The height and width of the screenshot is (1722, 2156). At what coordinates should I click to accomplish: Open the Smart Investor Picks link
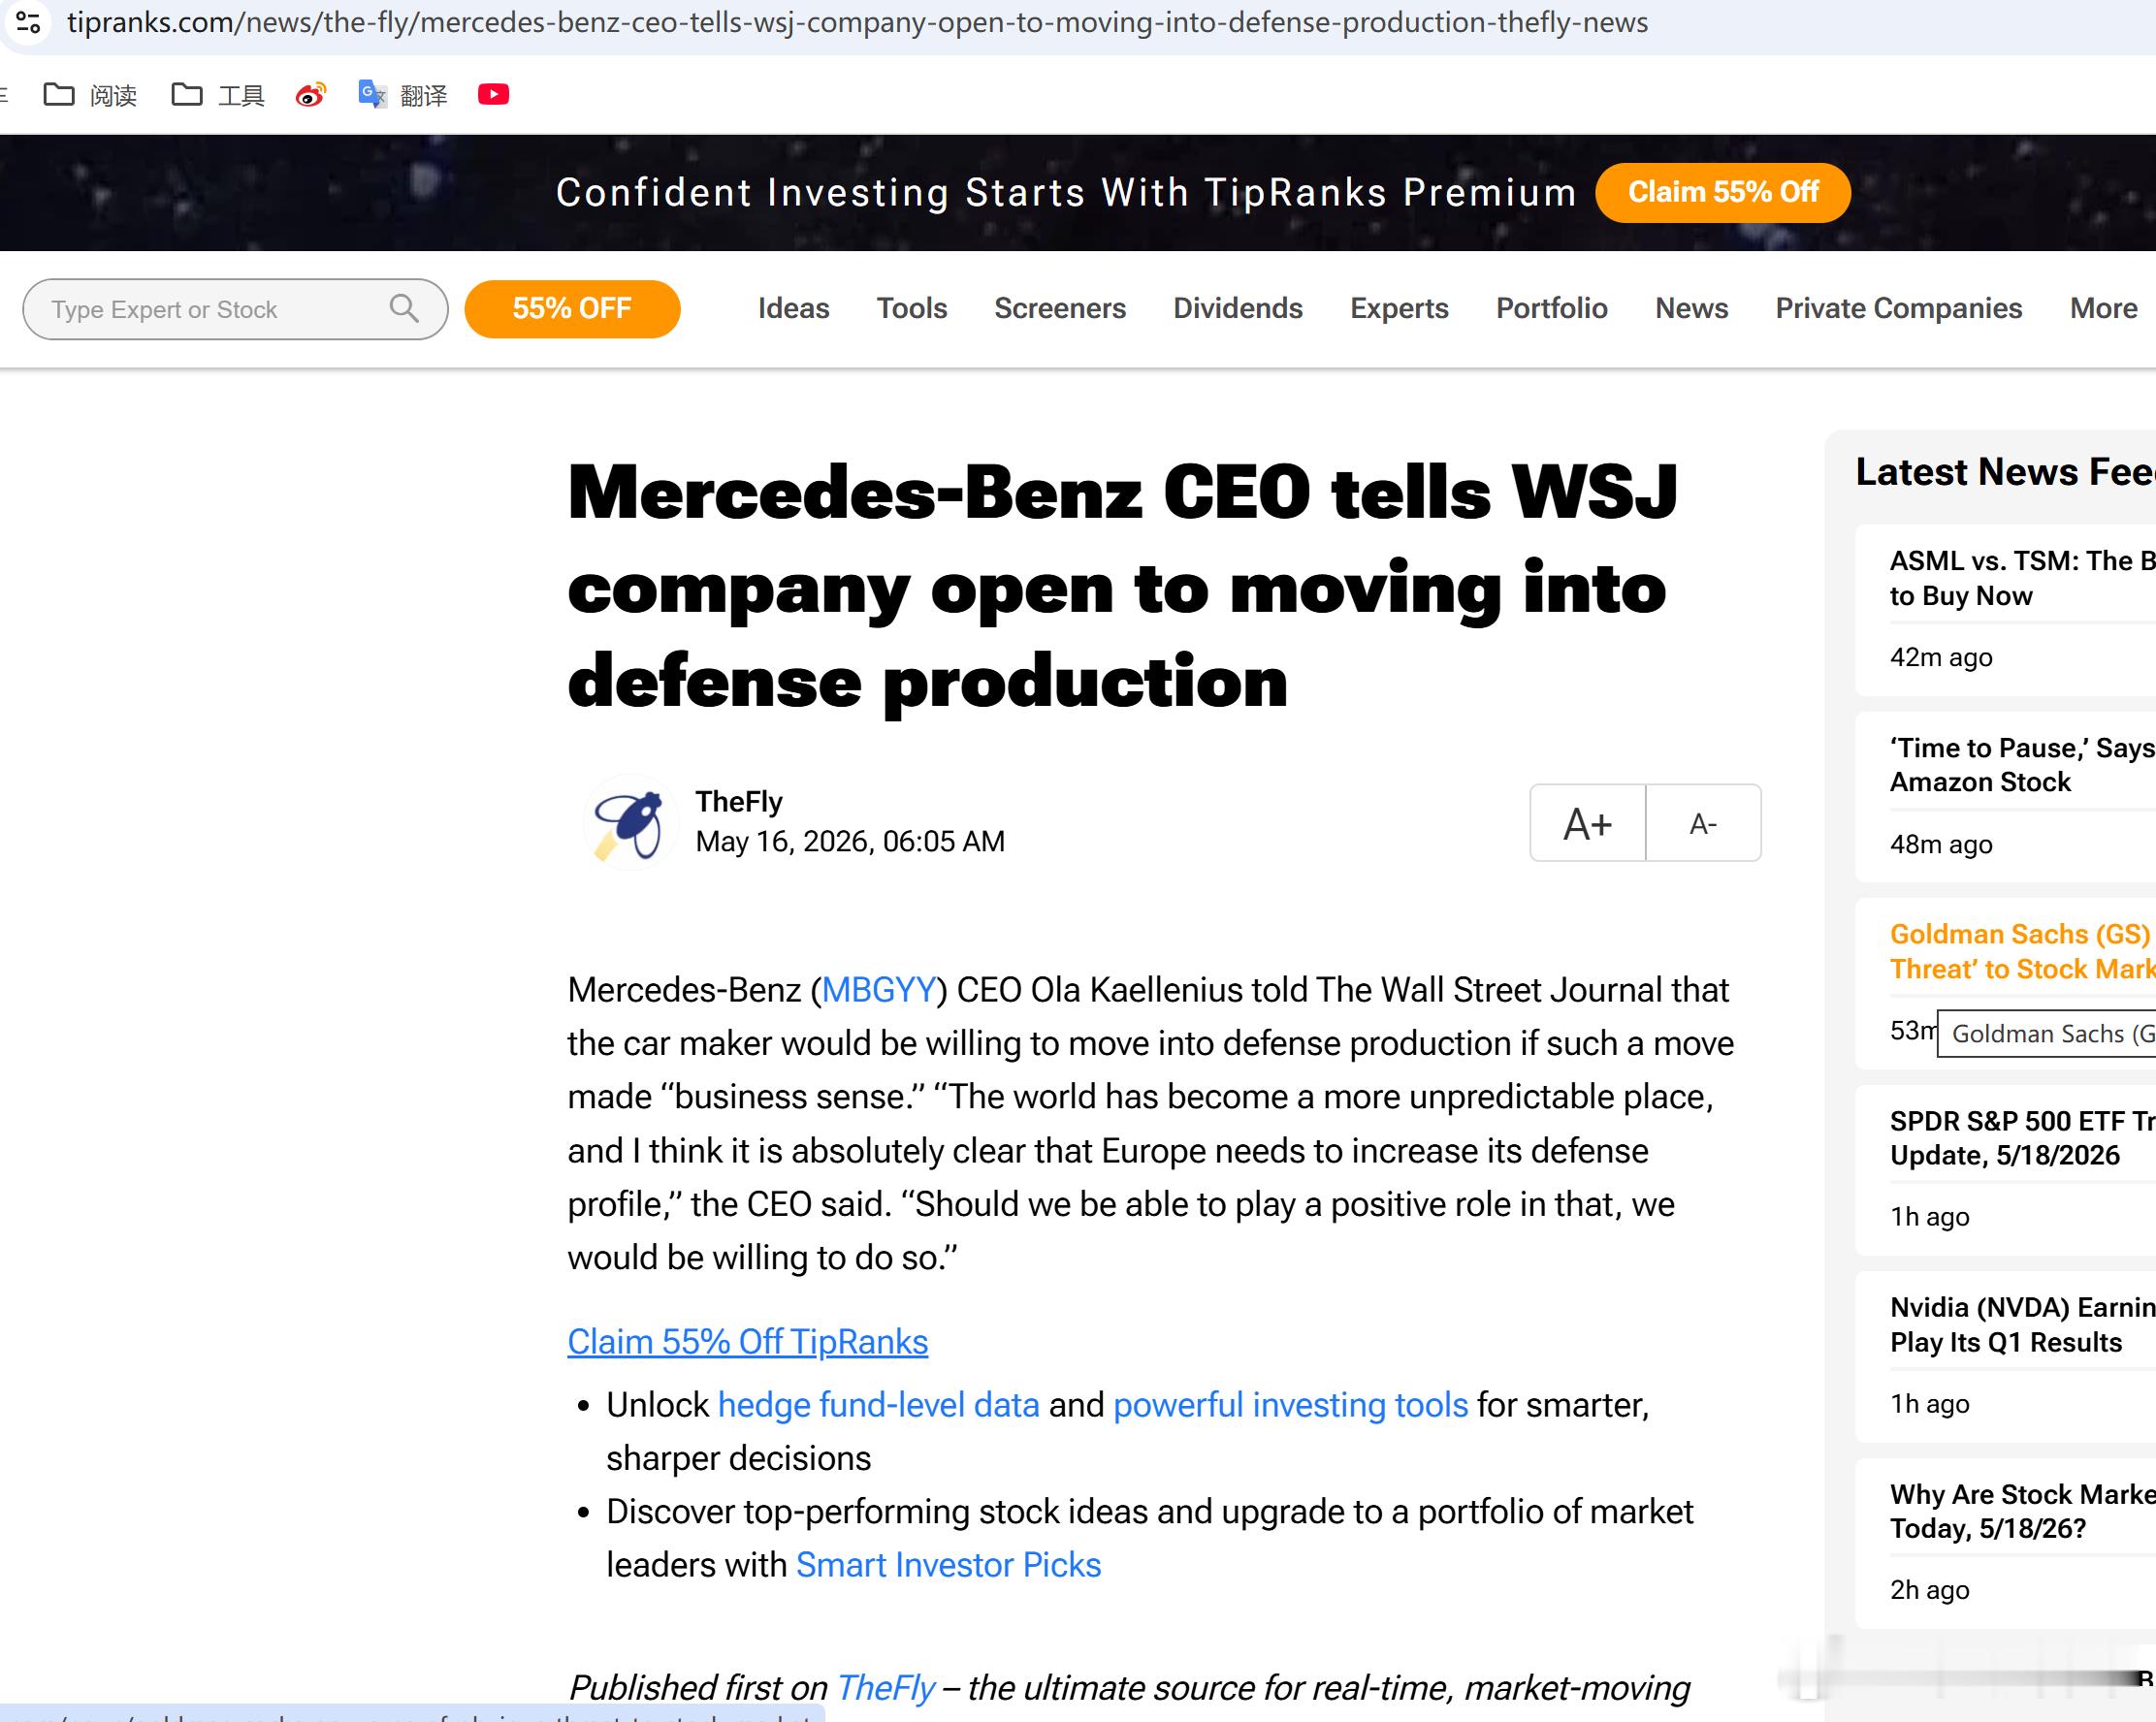tap(948, 1565)
